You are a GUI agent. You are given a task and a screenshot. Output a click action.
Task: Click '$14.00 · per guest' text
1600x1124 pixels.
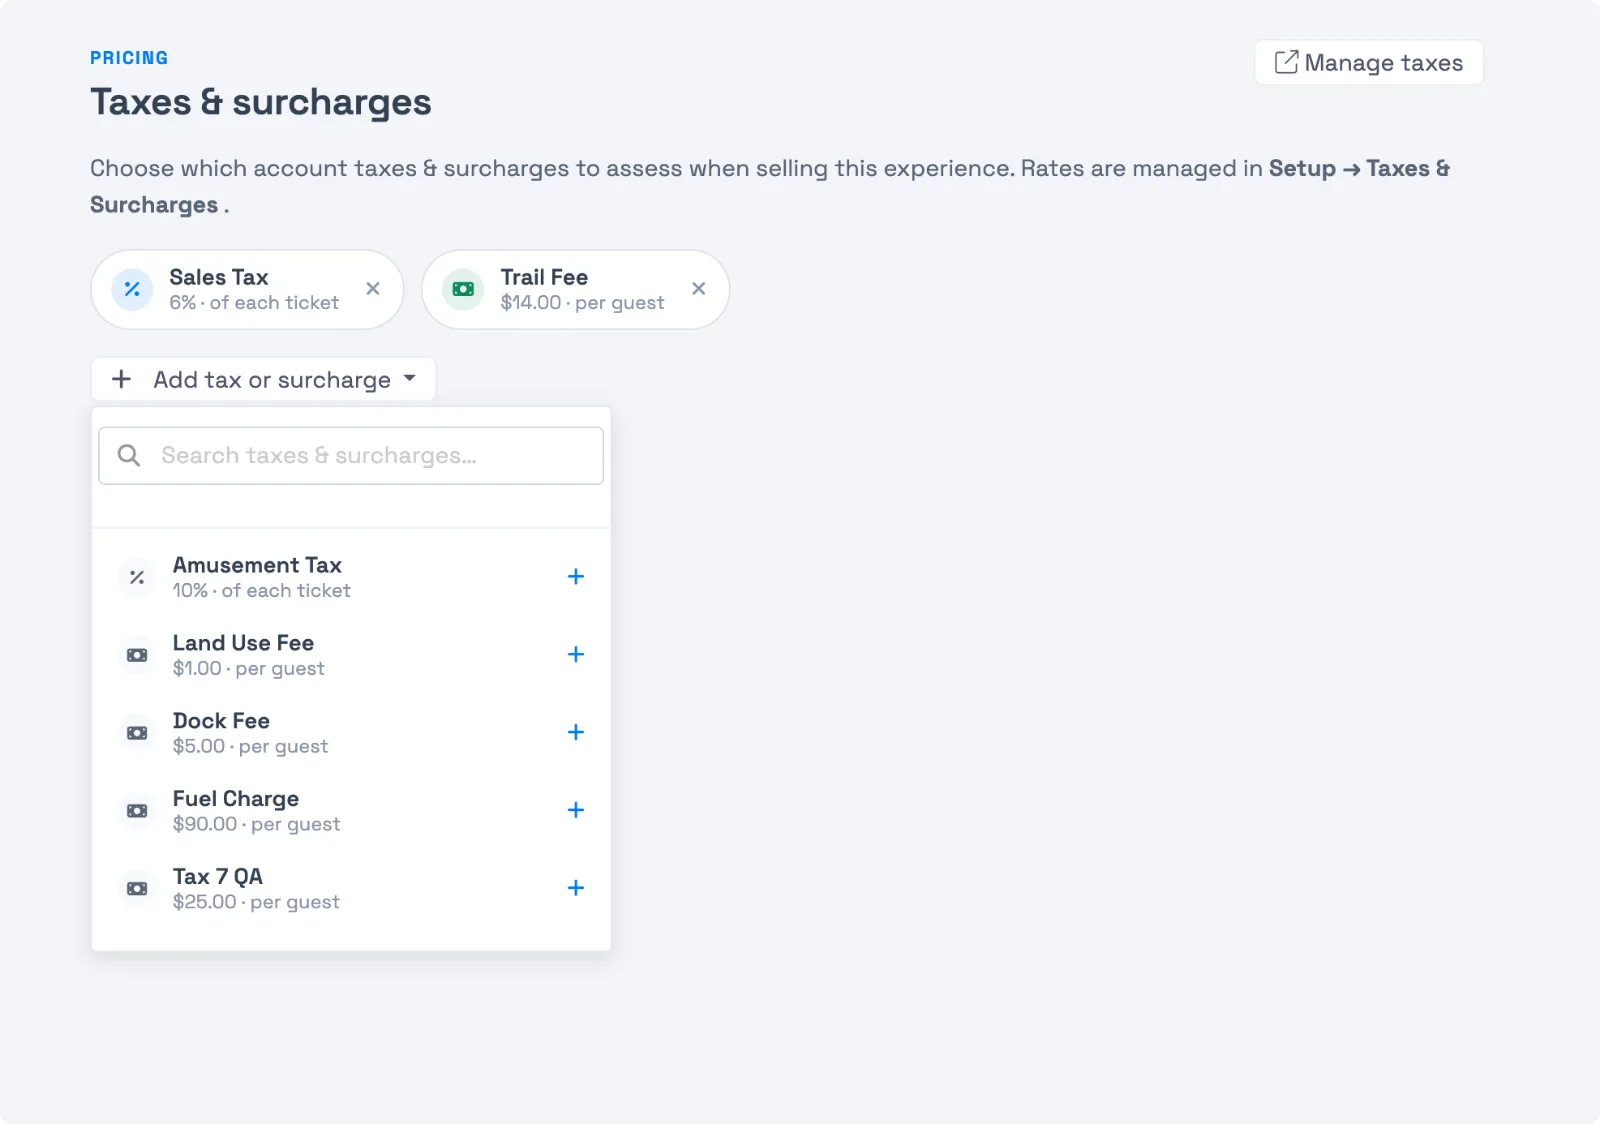[x=582, y=303]
